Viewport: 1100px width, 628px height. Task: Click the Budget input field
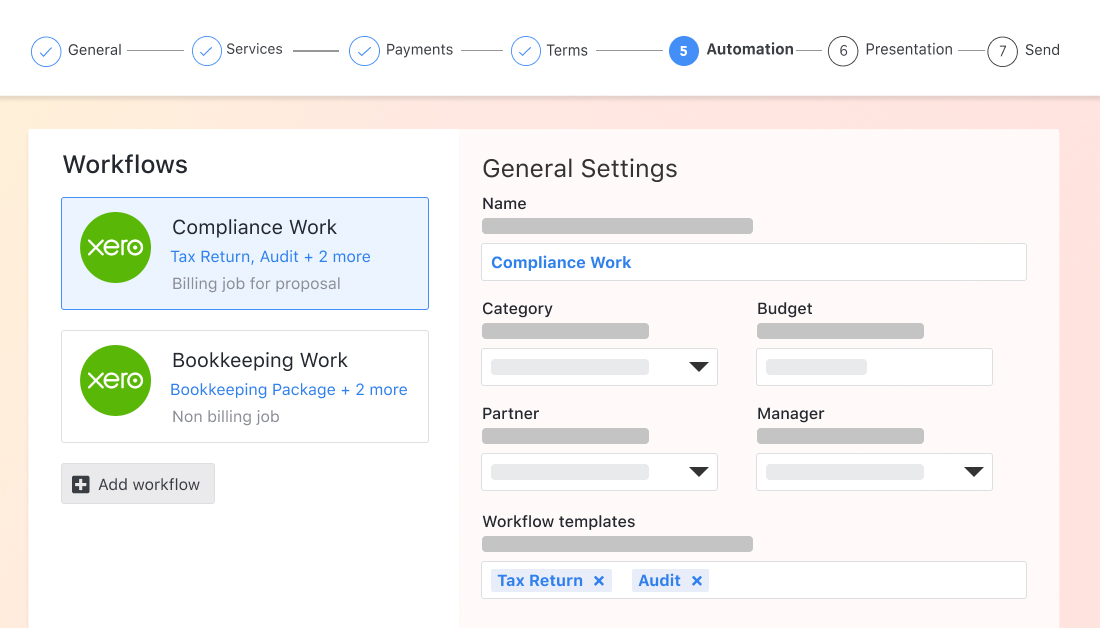pyautogui.click(x=874, y=367)
